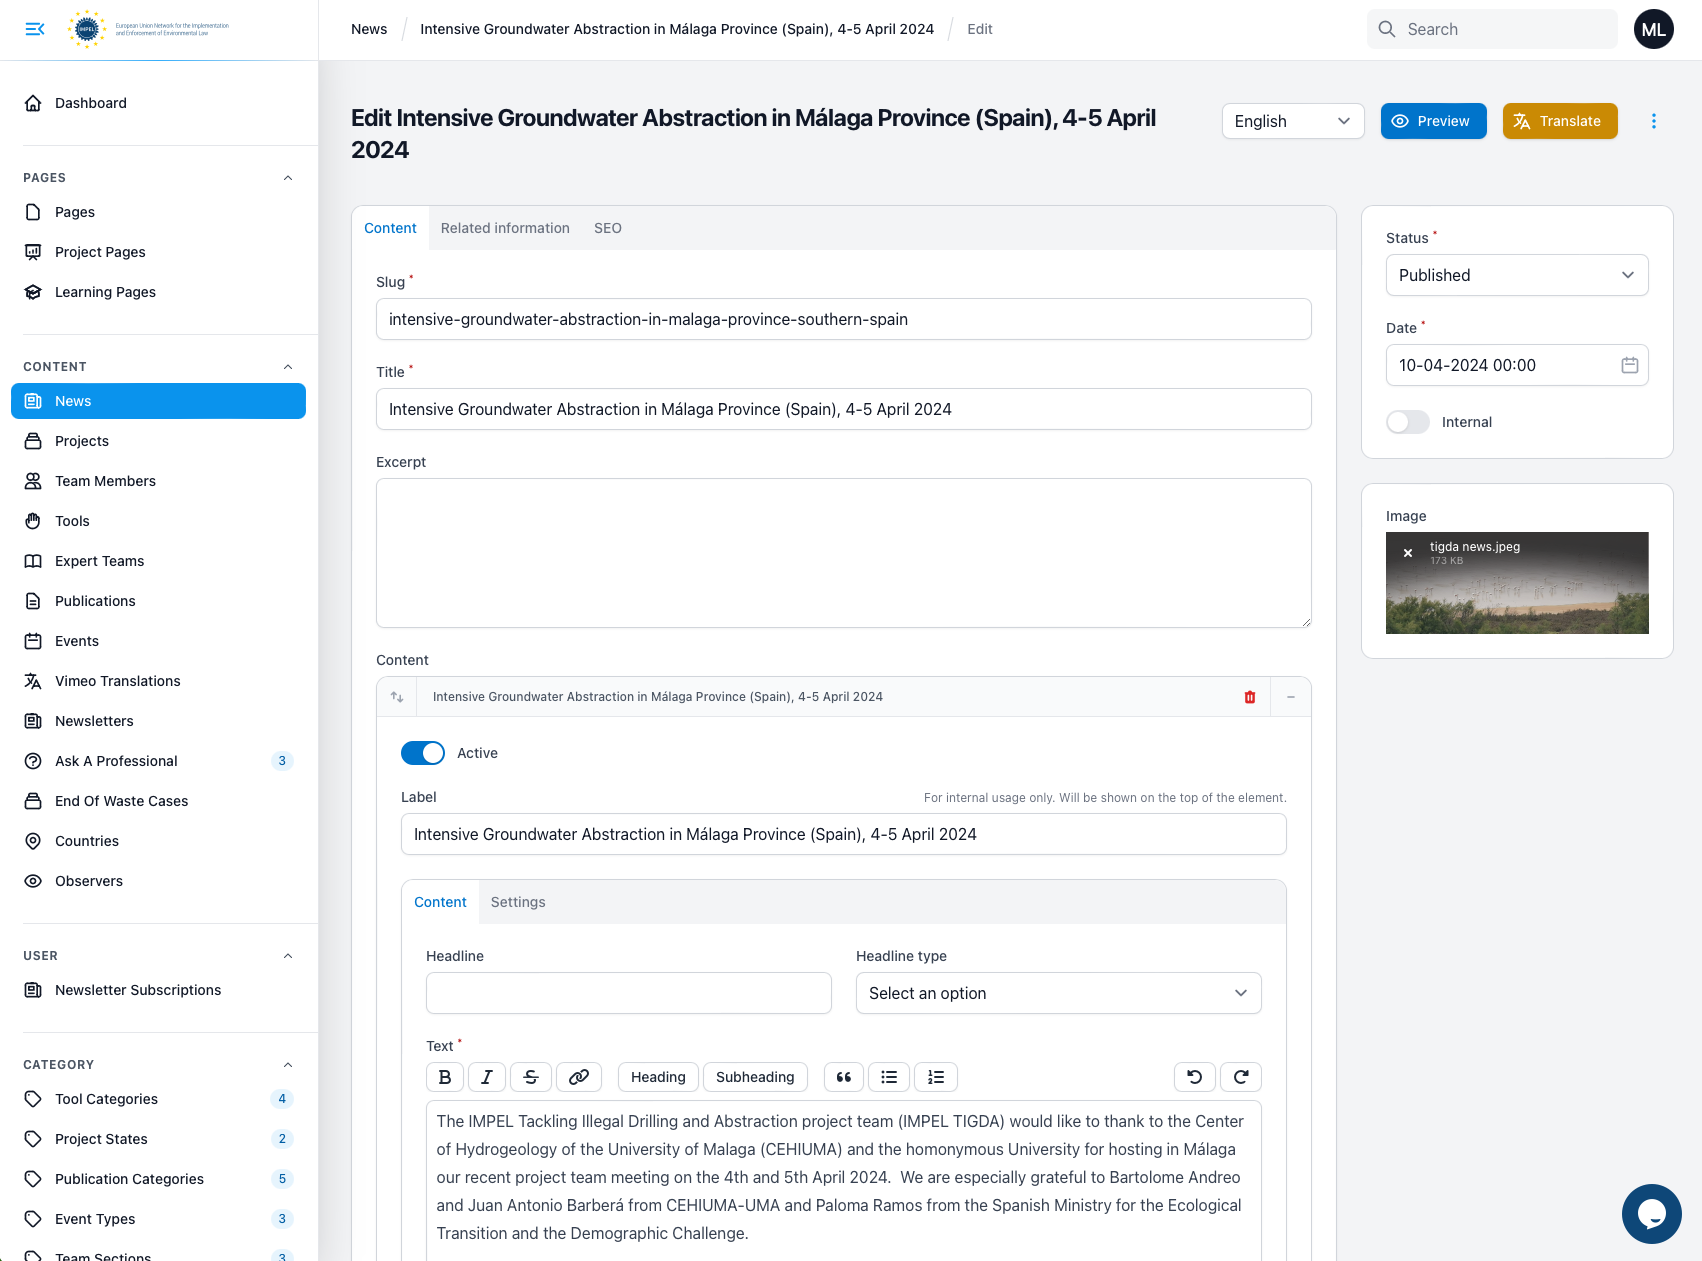
Task: Click the IMPEL logo
Action: point(148,29)
